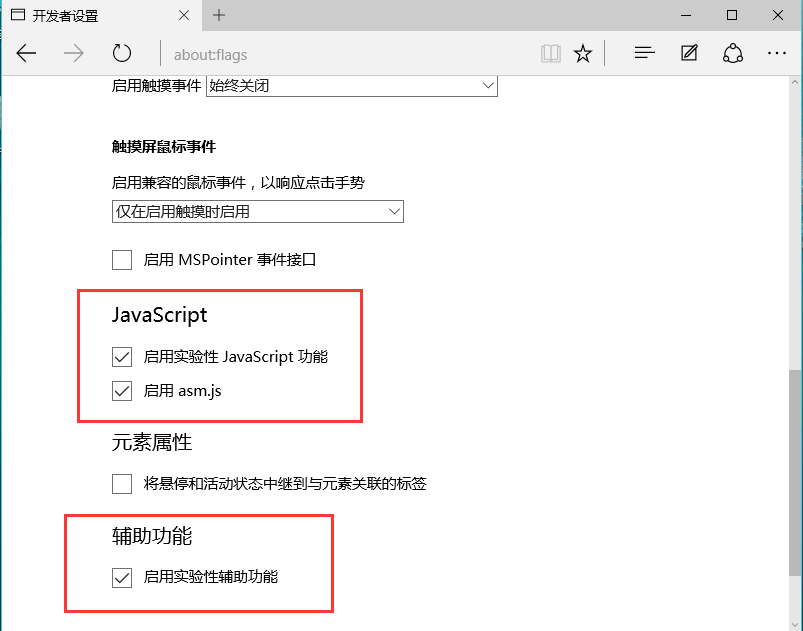Viewport: 803px width, 631px height.
Task: Check 将悬停和活动状态中继到与元素关联的标签
Action: (121, 483)
